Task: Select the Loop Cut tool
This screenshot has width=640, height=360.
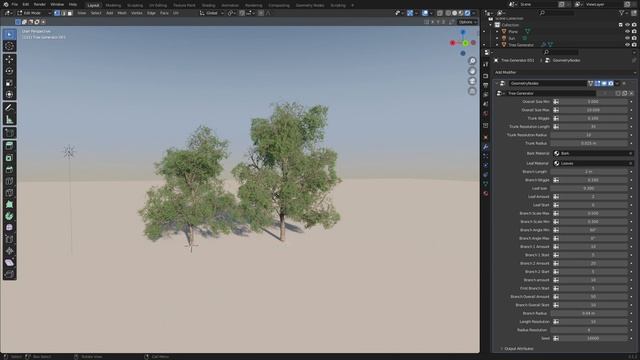Action: (x=9, y=181)
